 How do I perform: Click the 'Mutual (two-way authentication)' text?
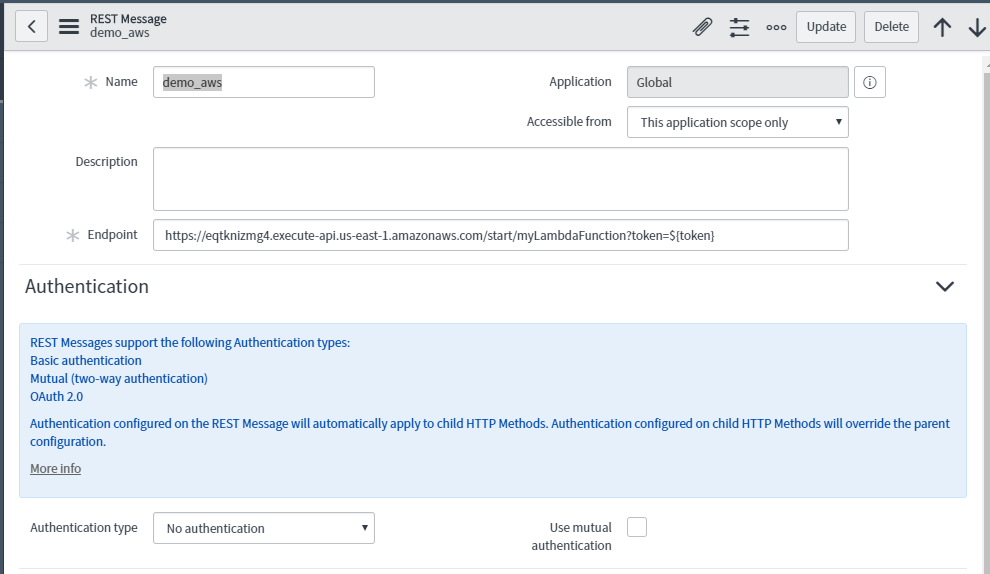119,378
